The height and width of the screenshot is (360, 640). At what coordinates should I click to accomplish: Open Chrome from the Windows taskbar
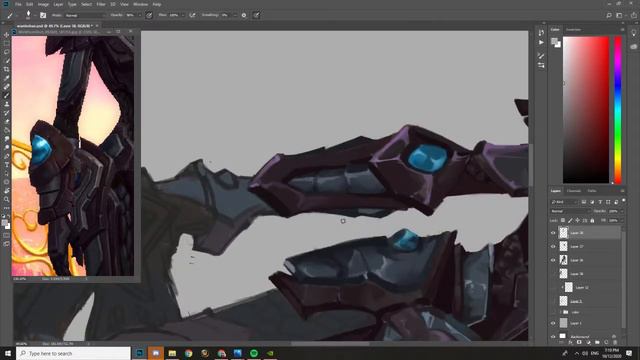(x=188, y=353)
